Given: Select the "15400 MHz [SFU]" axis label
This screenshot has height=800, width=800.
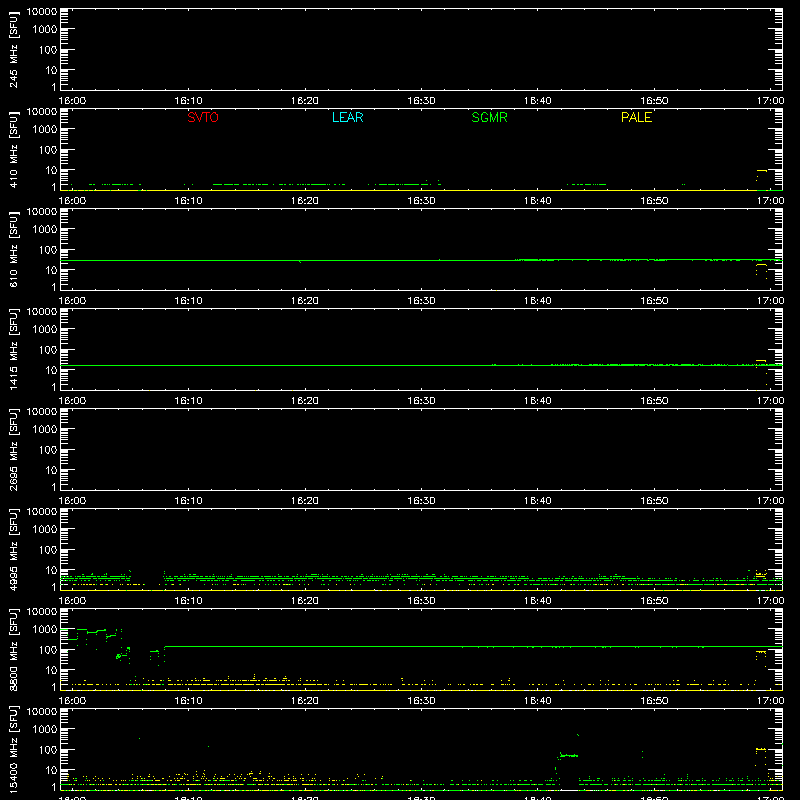Looking at the screenshot, I should tap(13, 749).
